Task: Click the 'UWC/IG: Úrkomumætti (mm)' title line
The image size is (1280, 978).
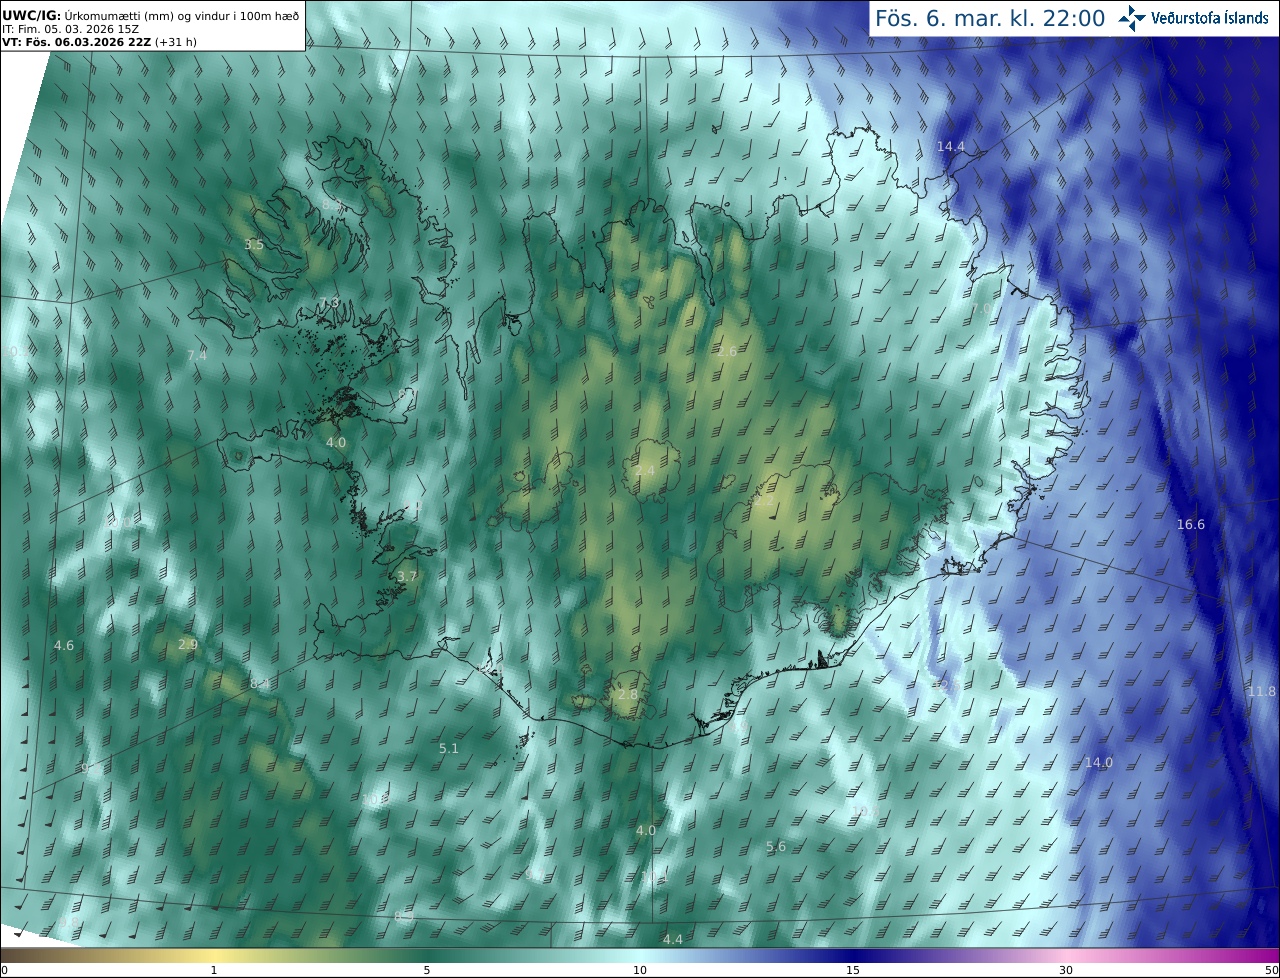Action: (150, 15)
